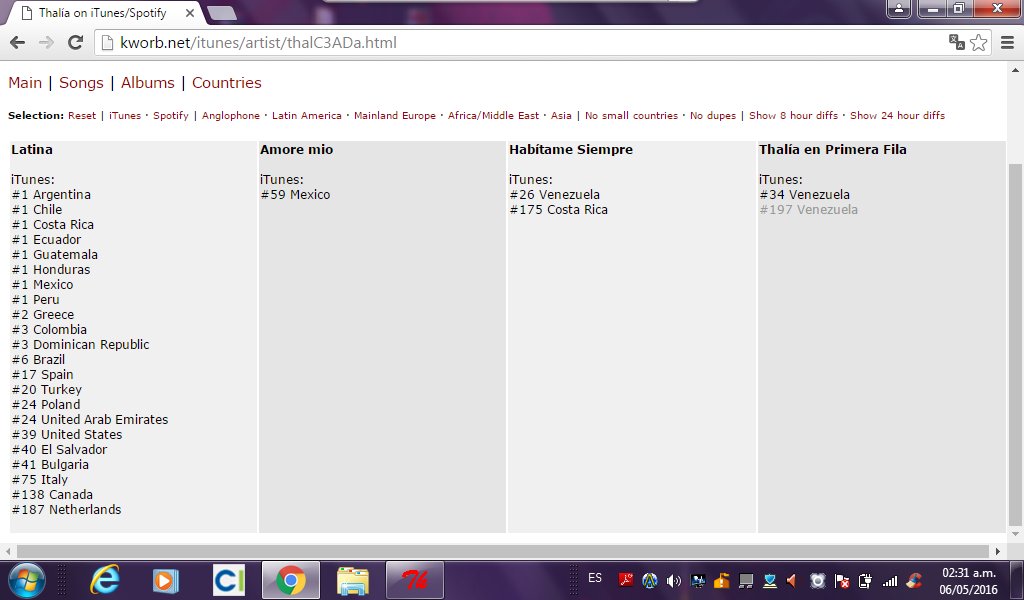1024x600 pixels.
Task: Click the scroll right arrow
Action: point(997,552)
